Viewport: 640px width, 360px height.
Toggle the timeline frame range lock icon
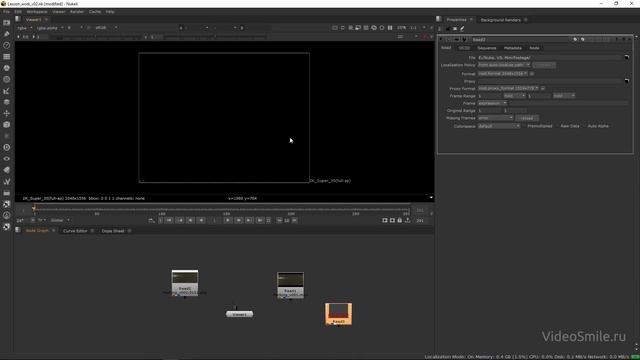(x=400, y=220)
